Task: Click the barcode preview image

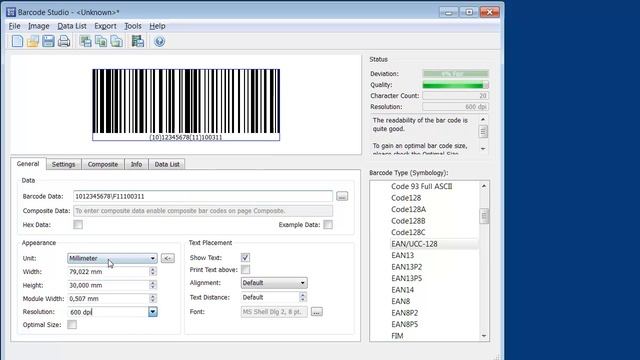Action: [186, 105]
